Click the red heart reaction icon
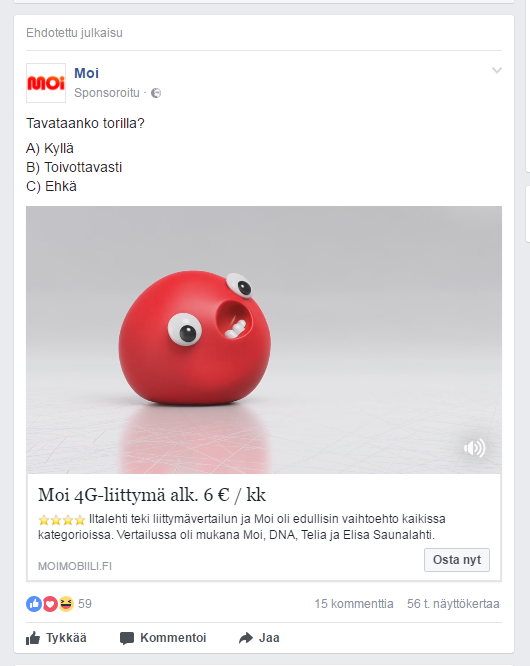The height and width of the screenshot is (666, 530). (50, 604)
